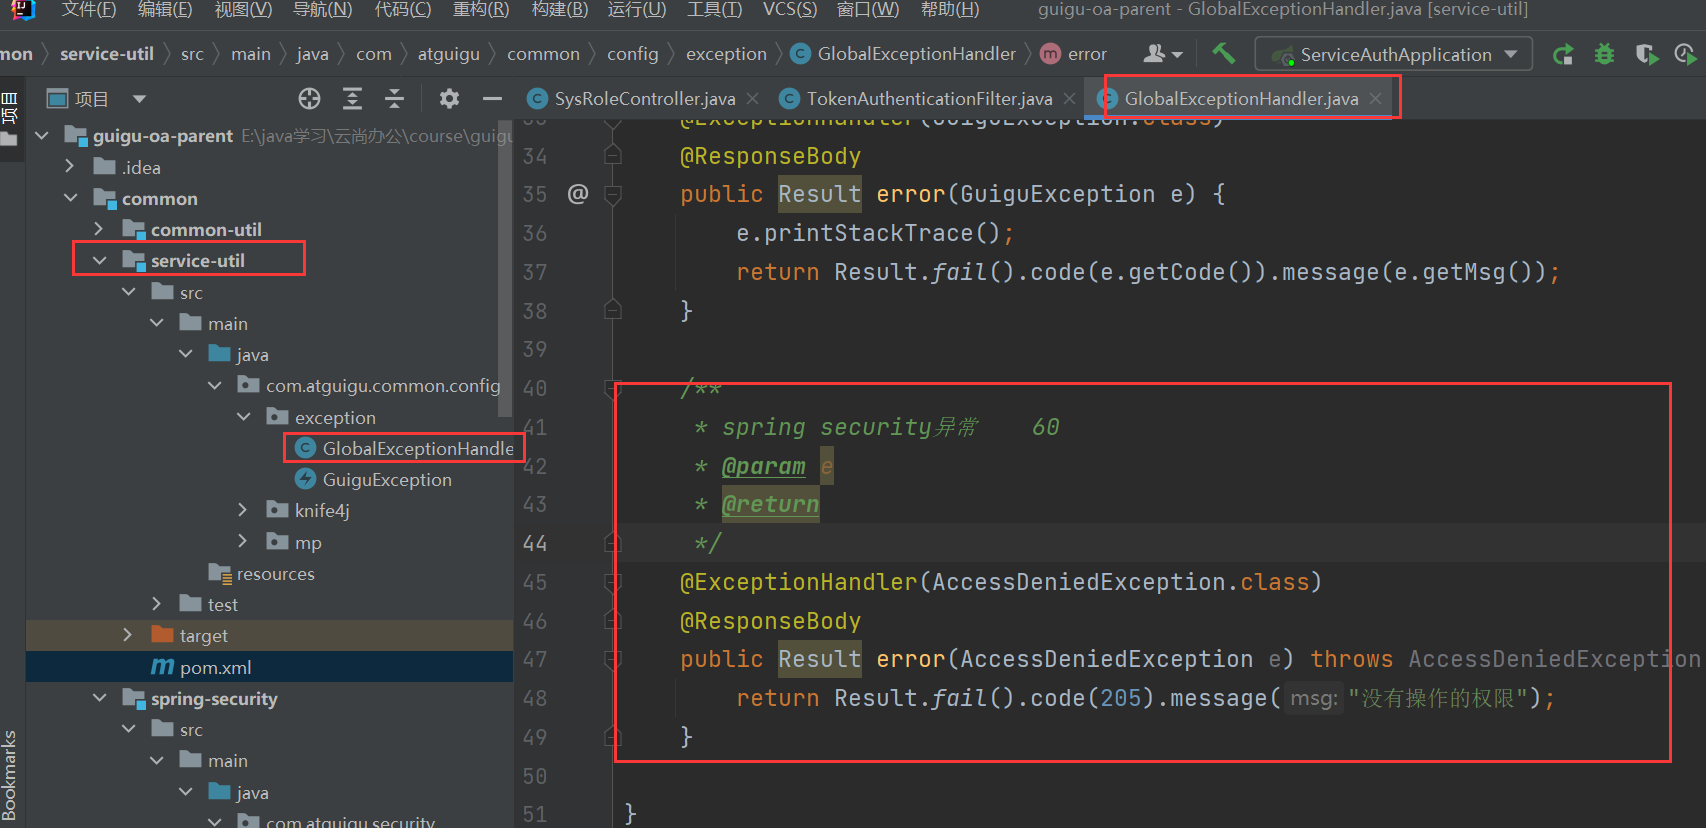Click the Collapse All icon in project panel
1706x828 pixels.
click(394, 98)
